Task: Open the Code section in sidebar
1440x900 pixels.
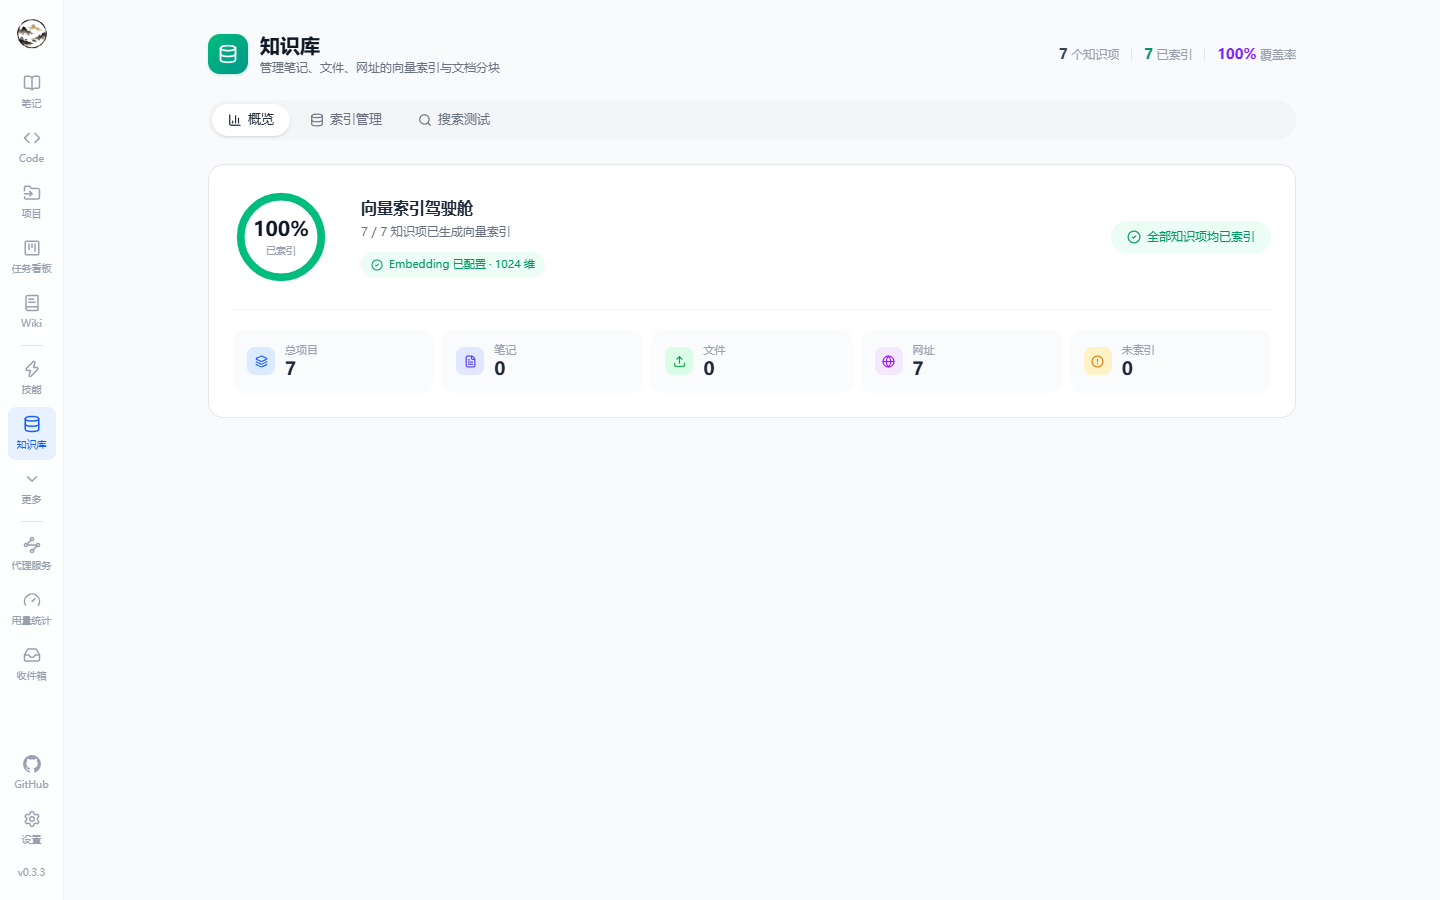Action: (x=32, y=146)
